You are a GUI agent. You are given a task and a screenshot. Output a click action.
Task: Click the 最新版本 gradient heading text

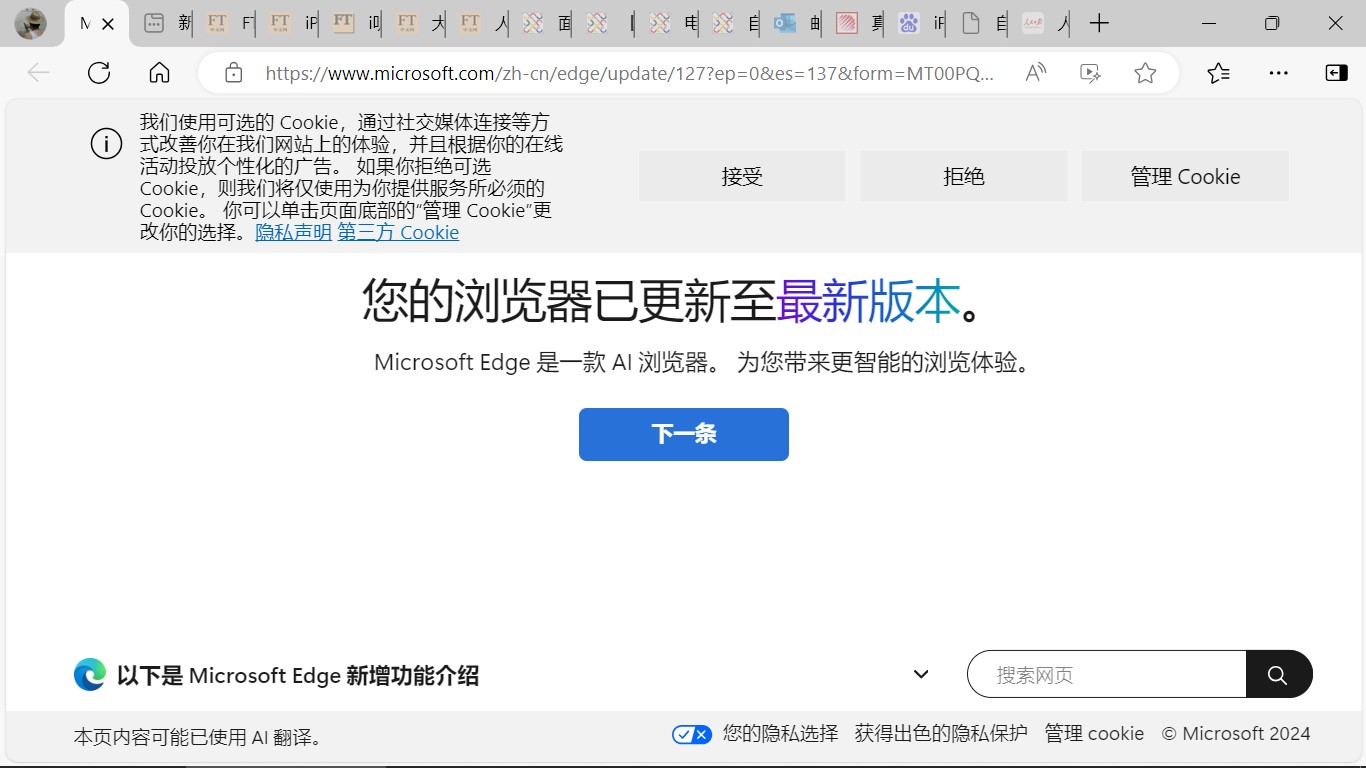click(x=868, y=300)
